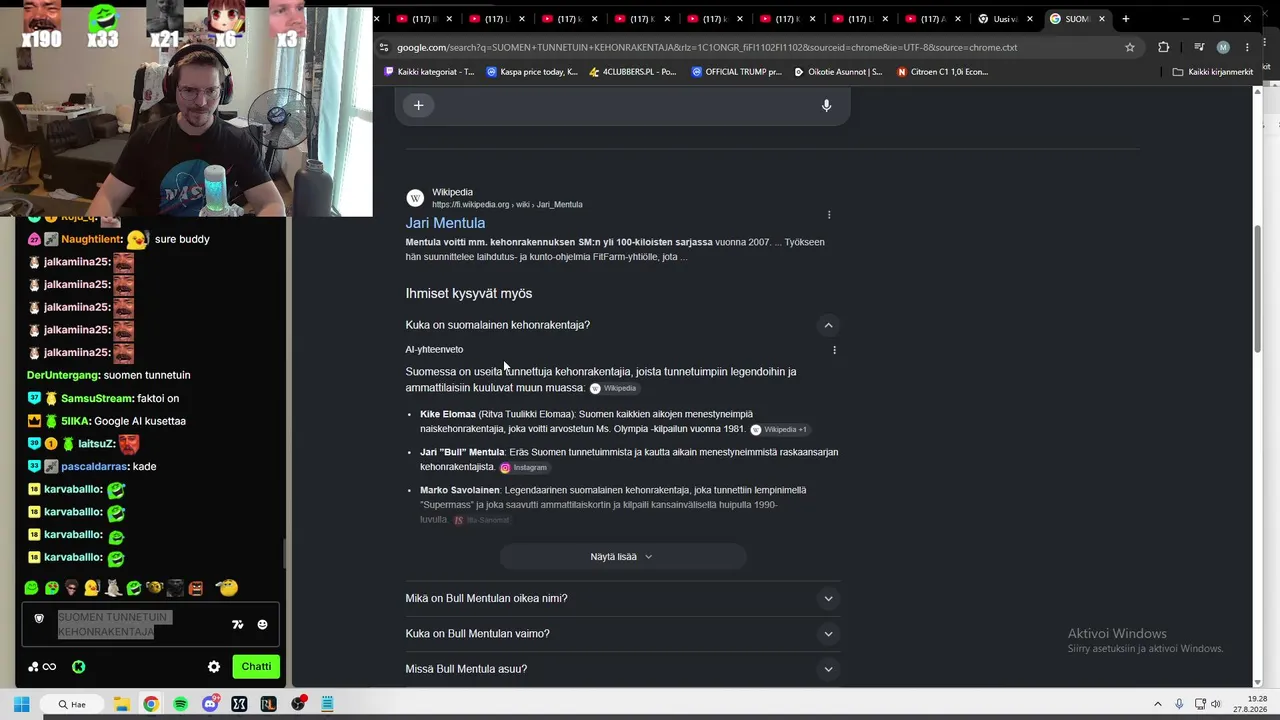Click the Instagram source chip under Jari Mentula
The image size is (1280, 720).
tap(523, 468)
